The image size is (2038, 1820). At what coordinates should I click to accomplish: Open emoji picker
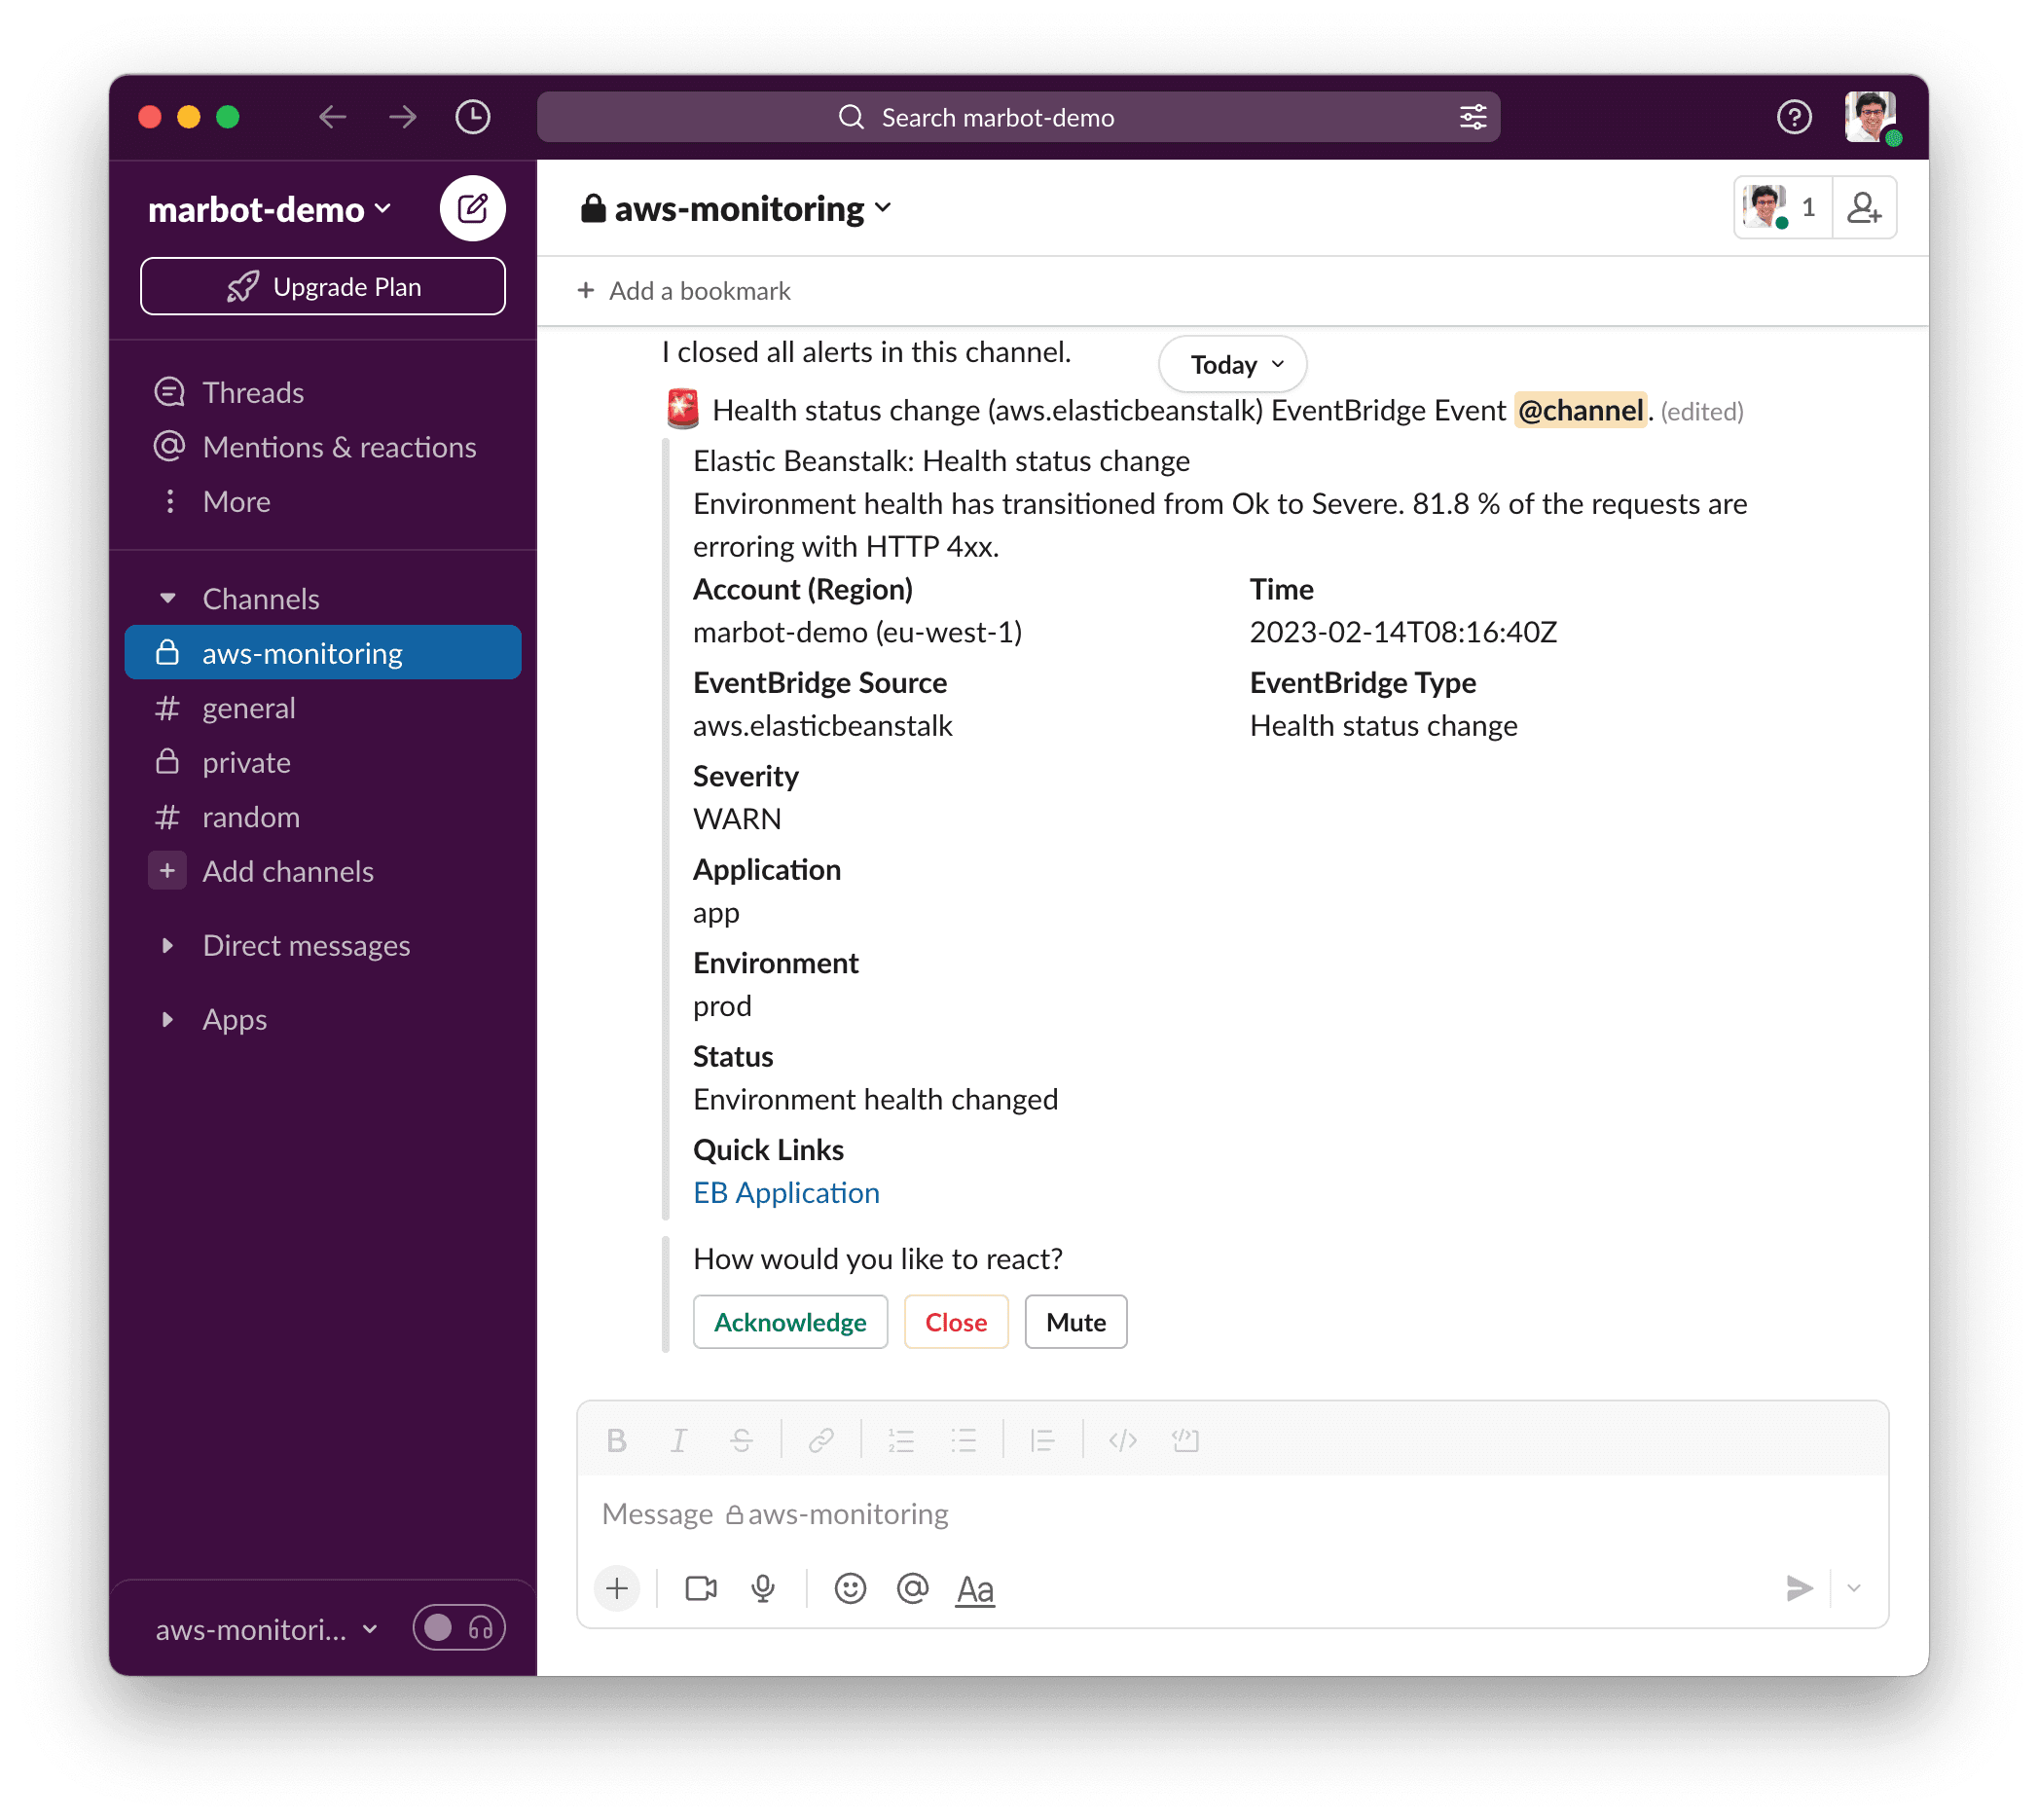click(850, 1589)
